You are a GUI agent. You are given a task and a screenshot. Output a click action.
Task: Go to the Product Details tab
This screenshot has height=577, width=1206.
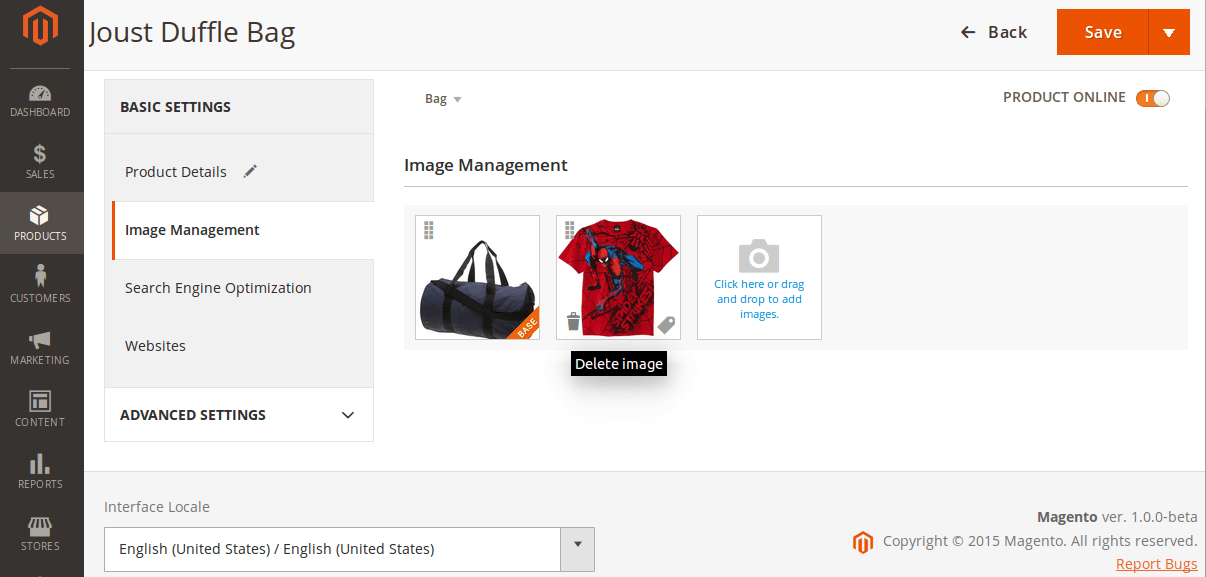(x=176, y=172)
